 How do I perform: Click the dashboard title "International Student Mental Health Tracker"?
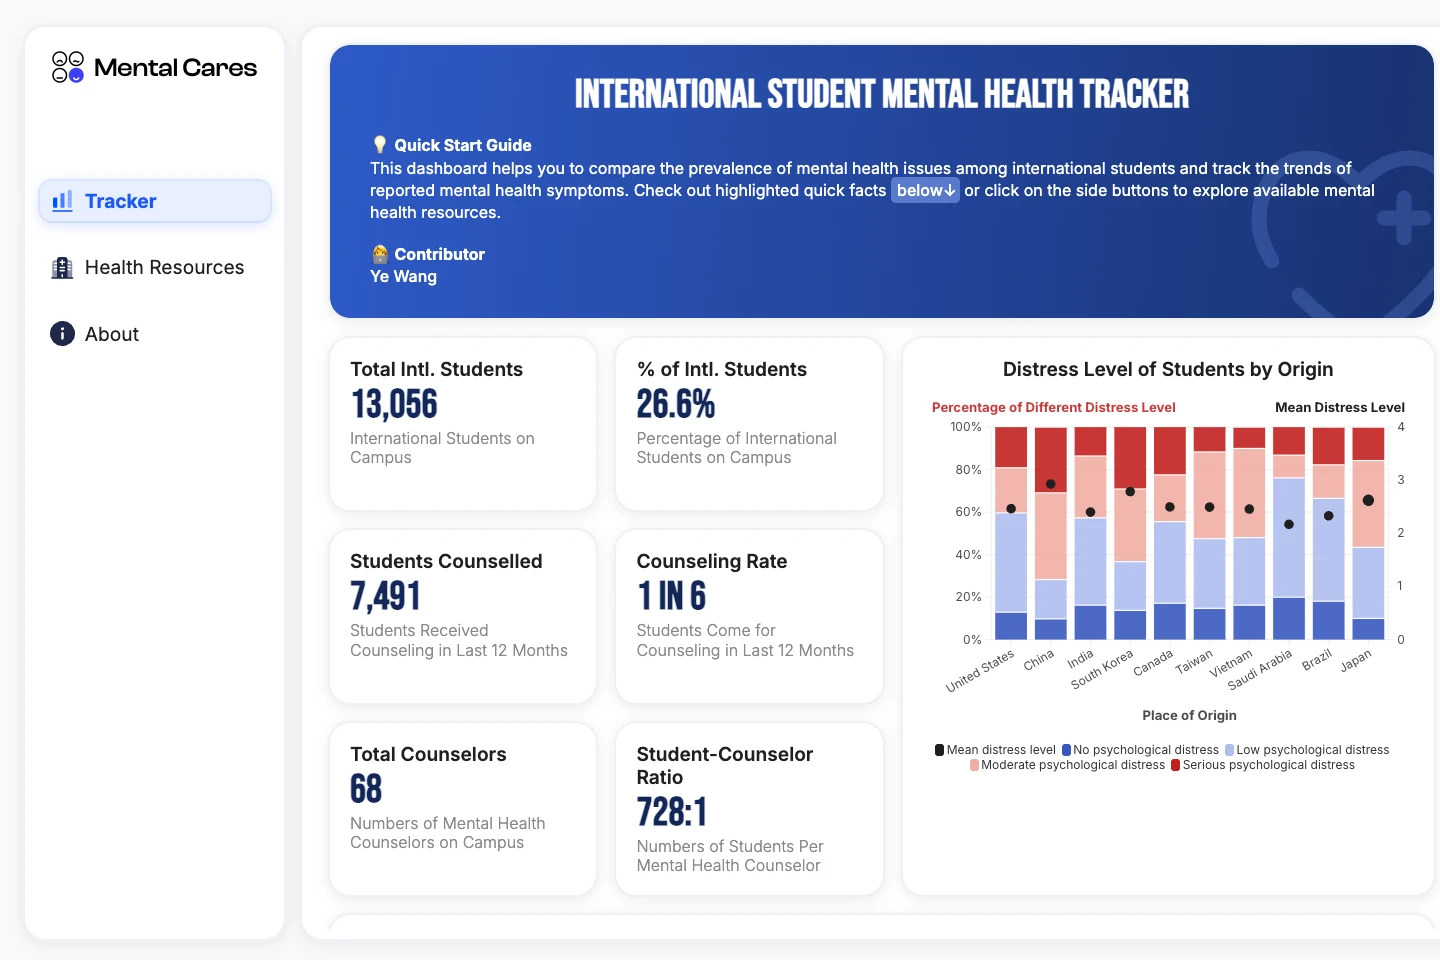882,94
